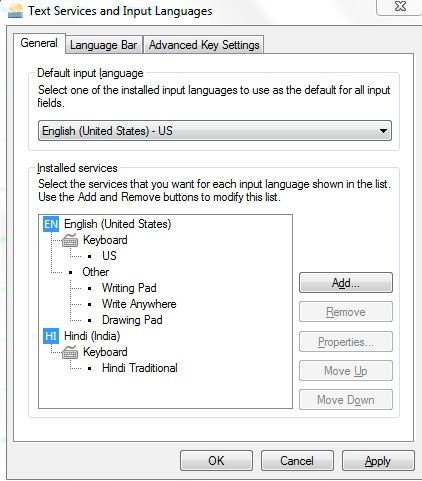Click the Move Down button

pos(346,400)
